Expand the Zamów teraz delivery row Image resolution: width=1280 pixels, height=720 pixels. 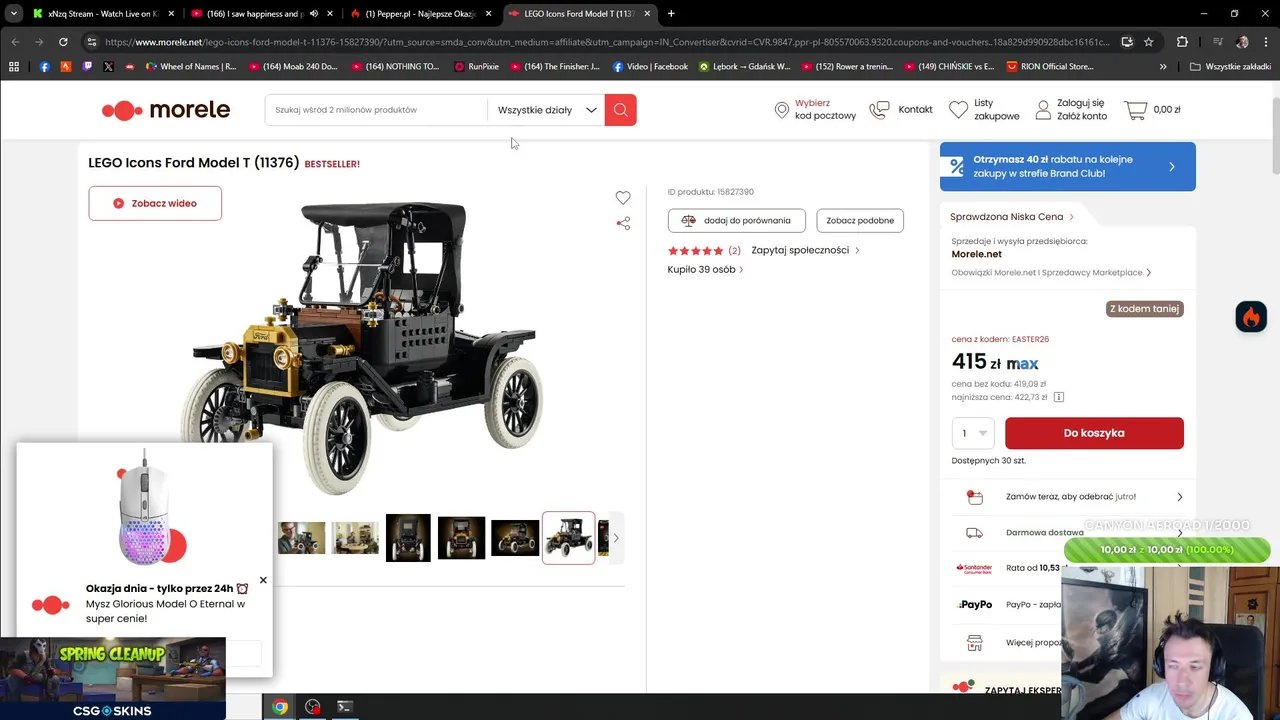tap(1067, 497)
